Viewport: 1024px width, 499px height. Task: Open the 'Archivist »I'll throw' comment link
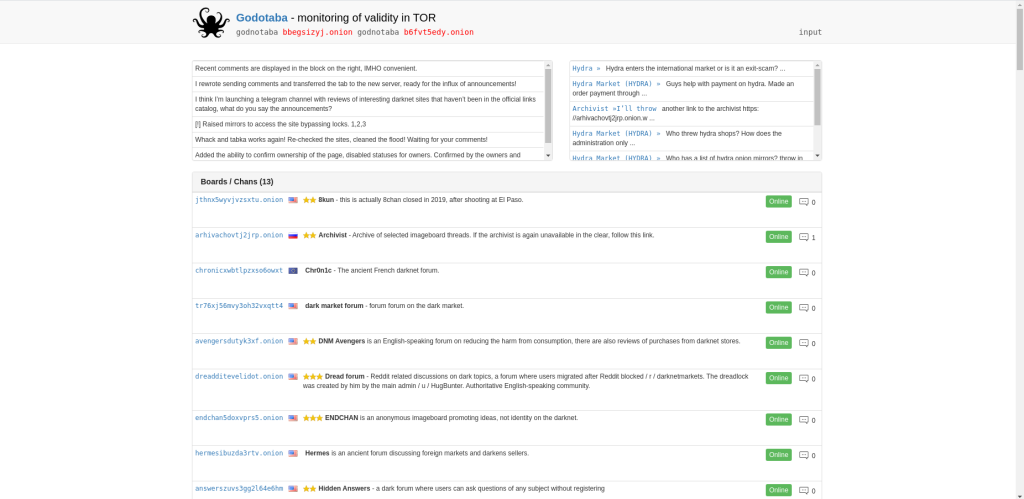tap(615, 108)
